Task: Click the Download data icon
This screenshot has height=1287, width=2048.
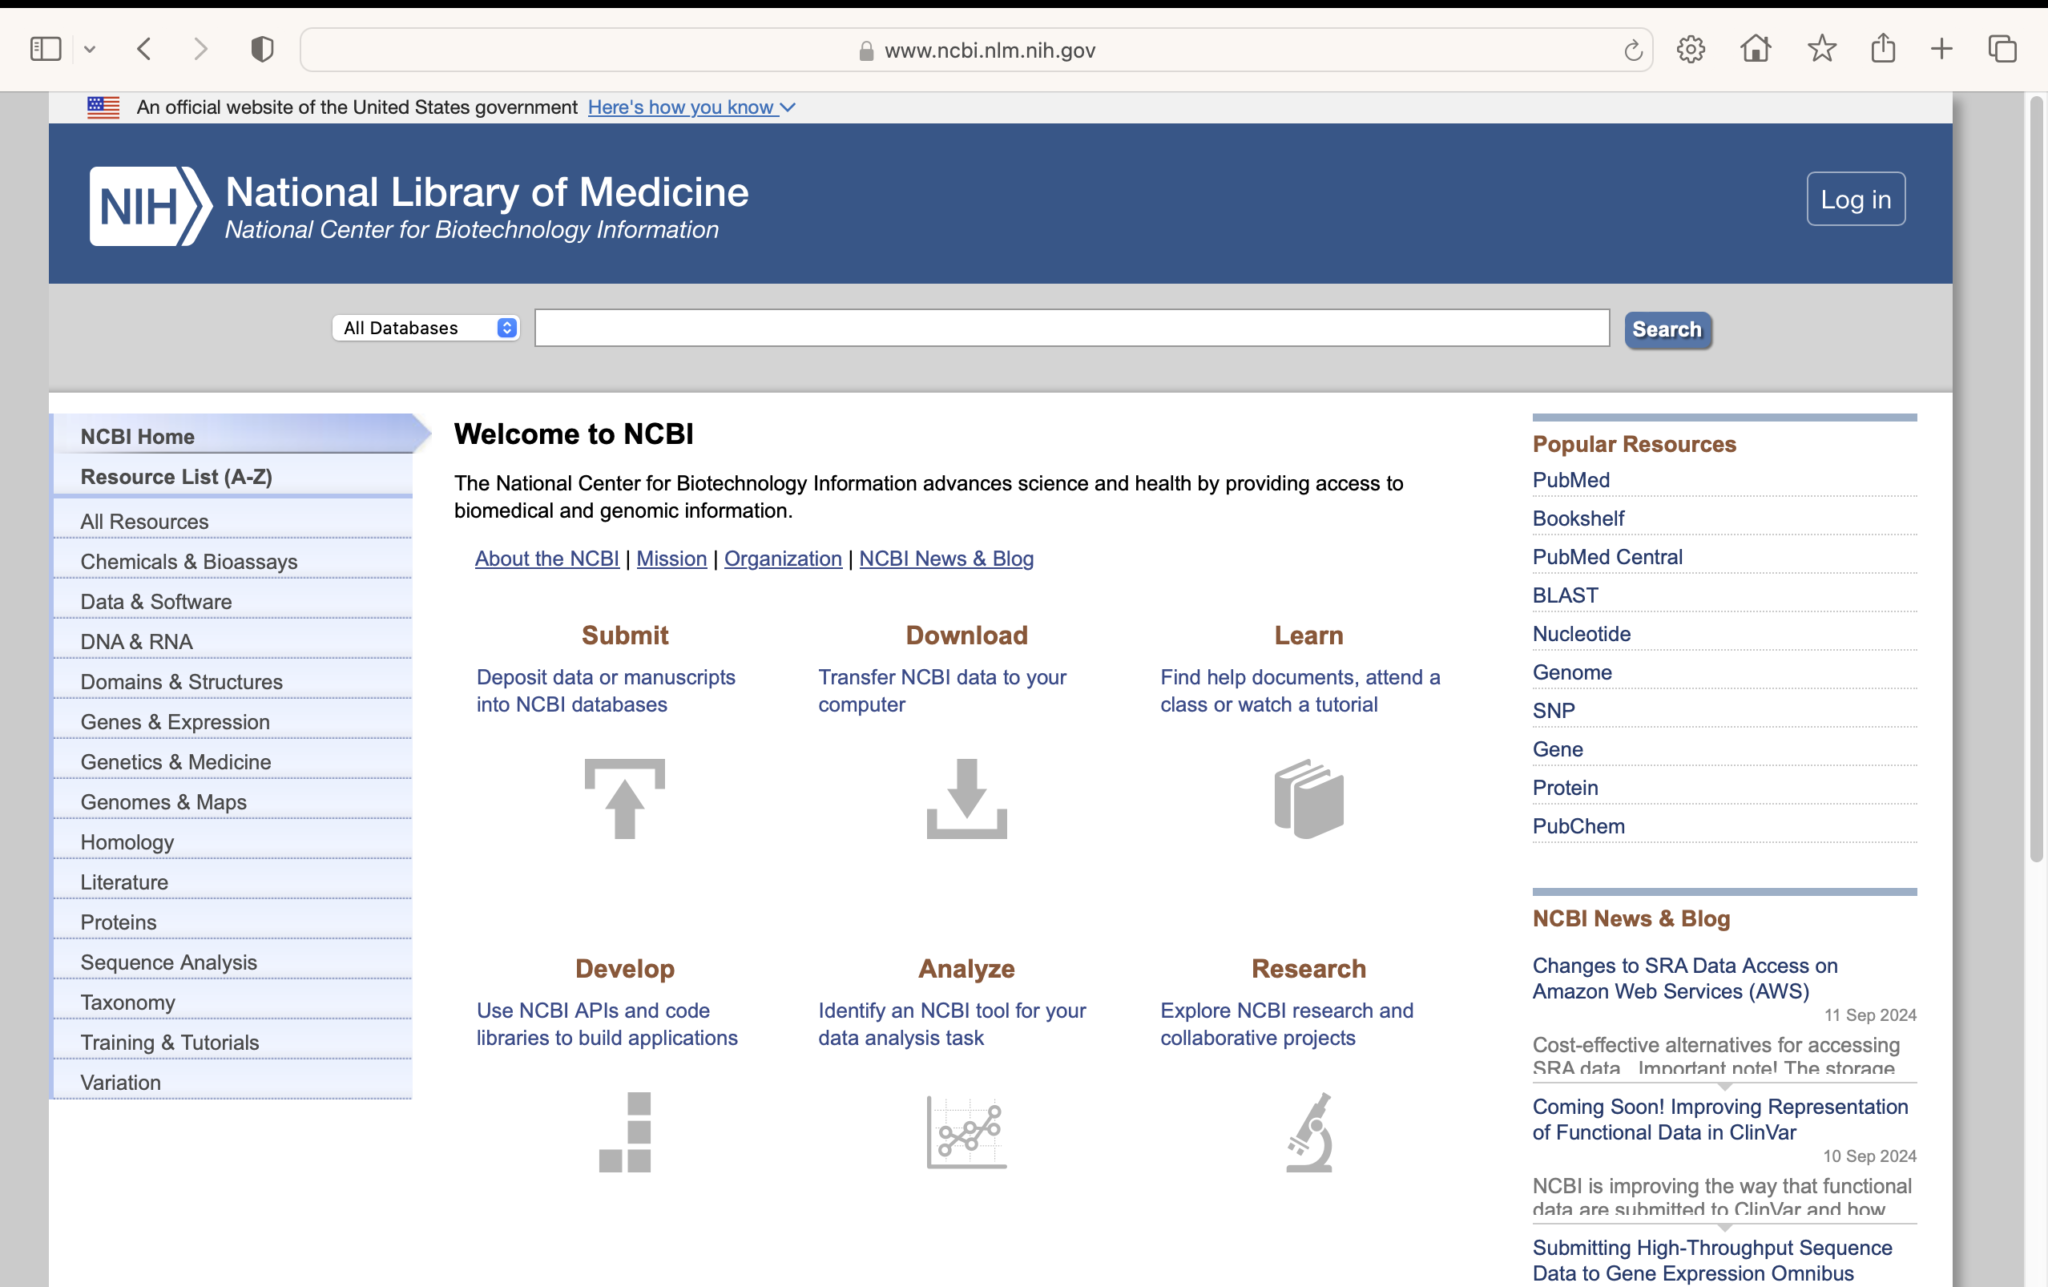Action: pos(965,798)
